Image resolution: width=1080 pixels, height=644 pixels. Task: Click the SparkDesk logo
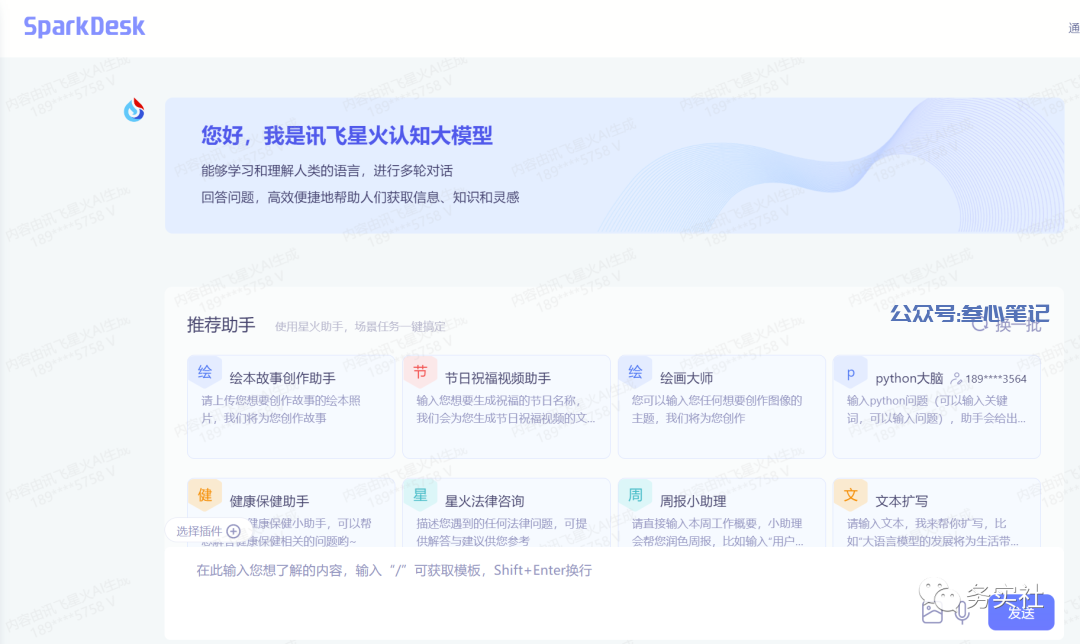click(84, 26)
